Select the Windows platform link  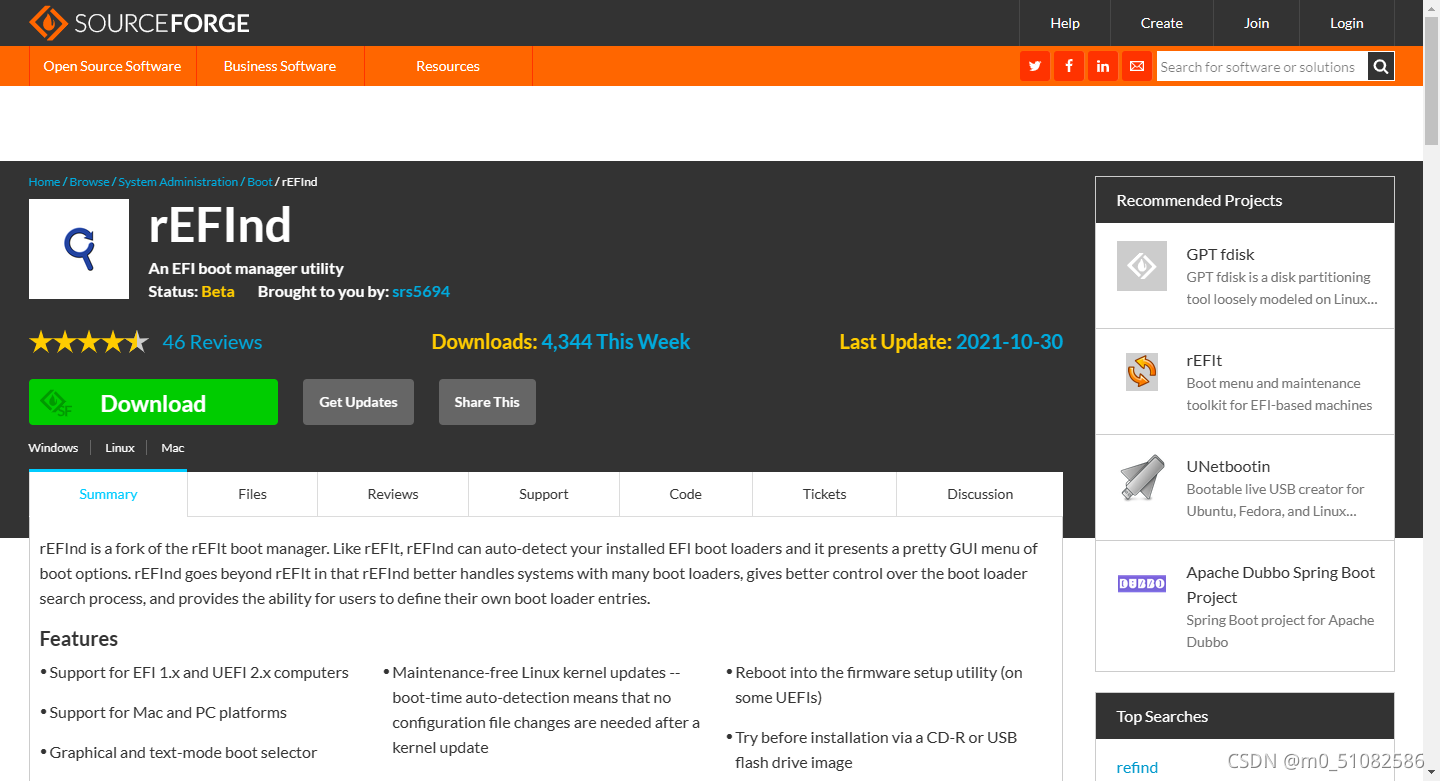[x=53, y=448]
